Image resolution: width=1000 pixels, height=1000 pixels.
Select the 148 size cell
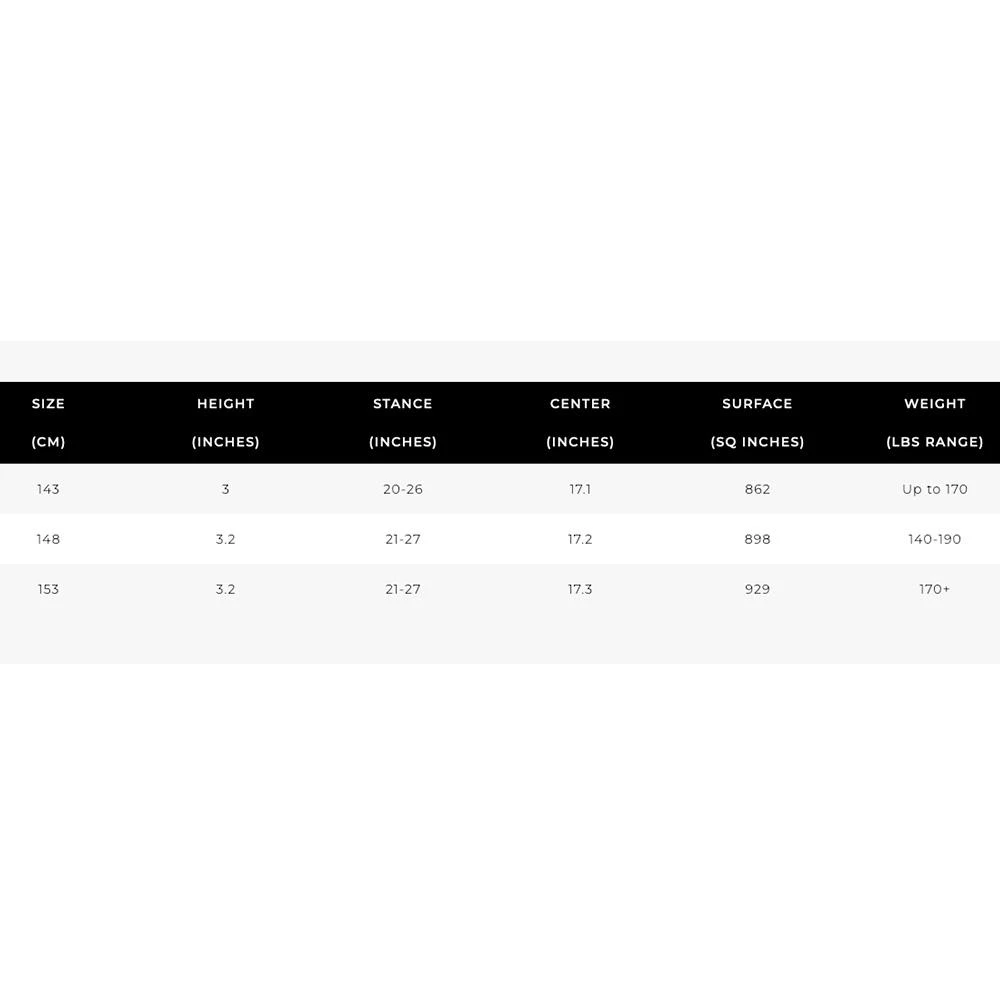(x=48, y=539)
